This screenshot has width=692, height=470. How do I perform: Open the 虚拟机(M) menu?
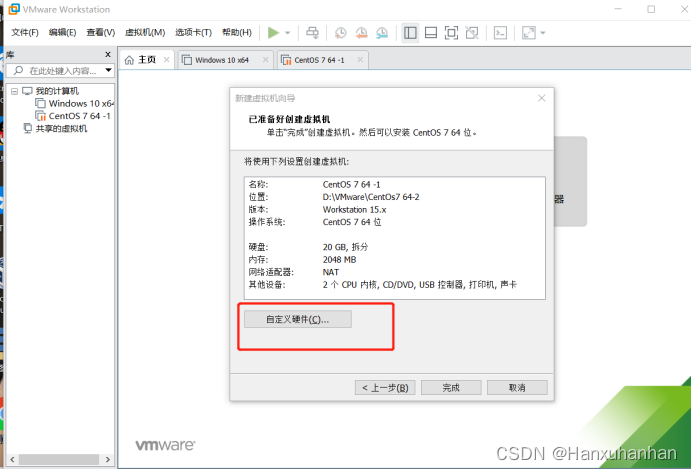point(145,32)
